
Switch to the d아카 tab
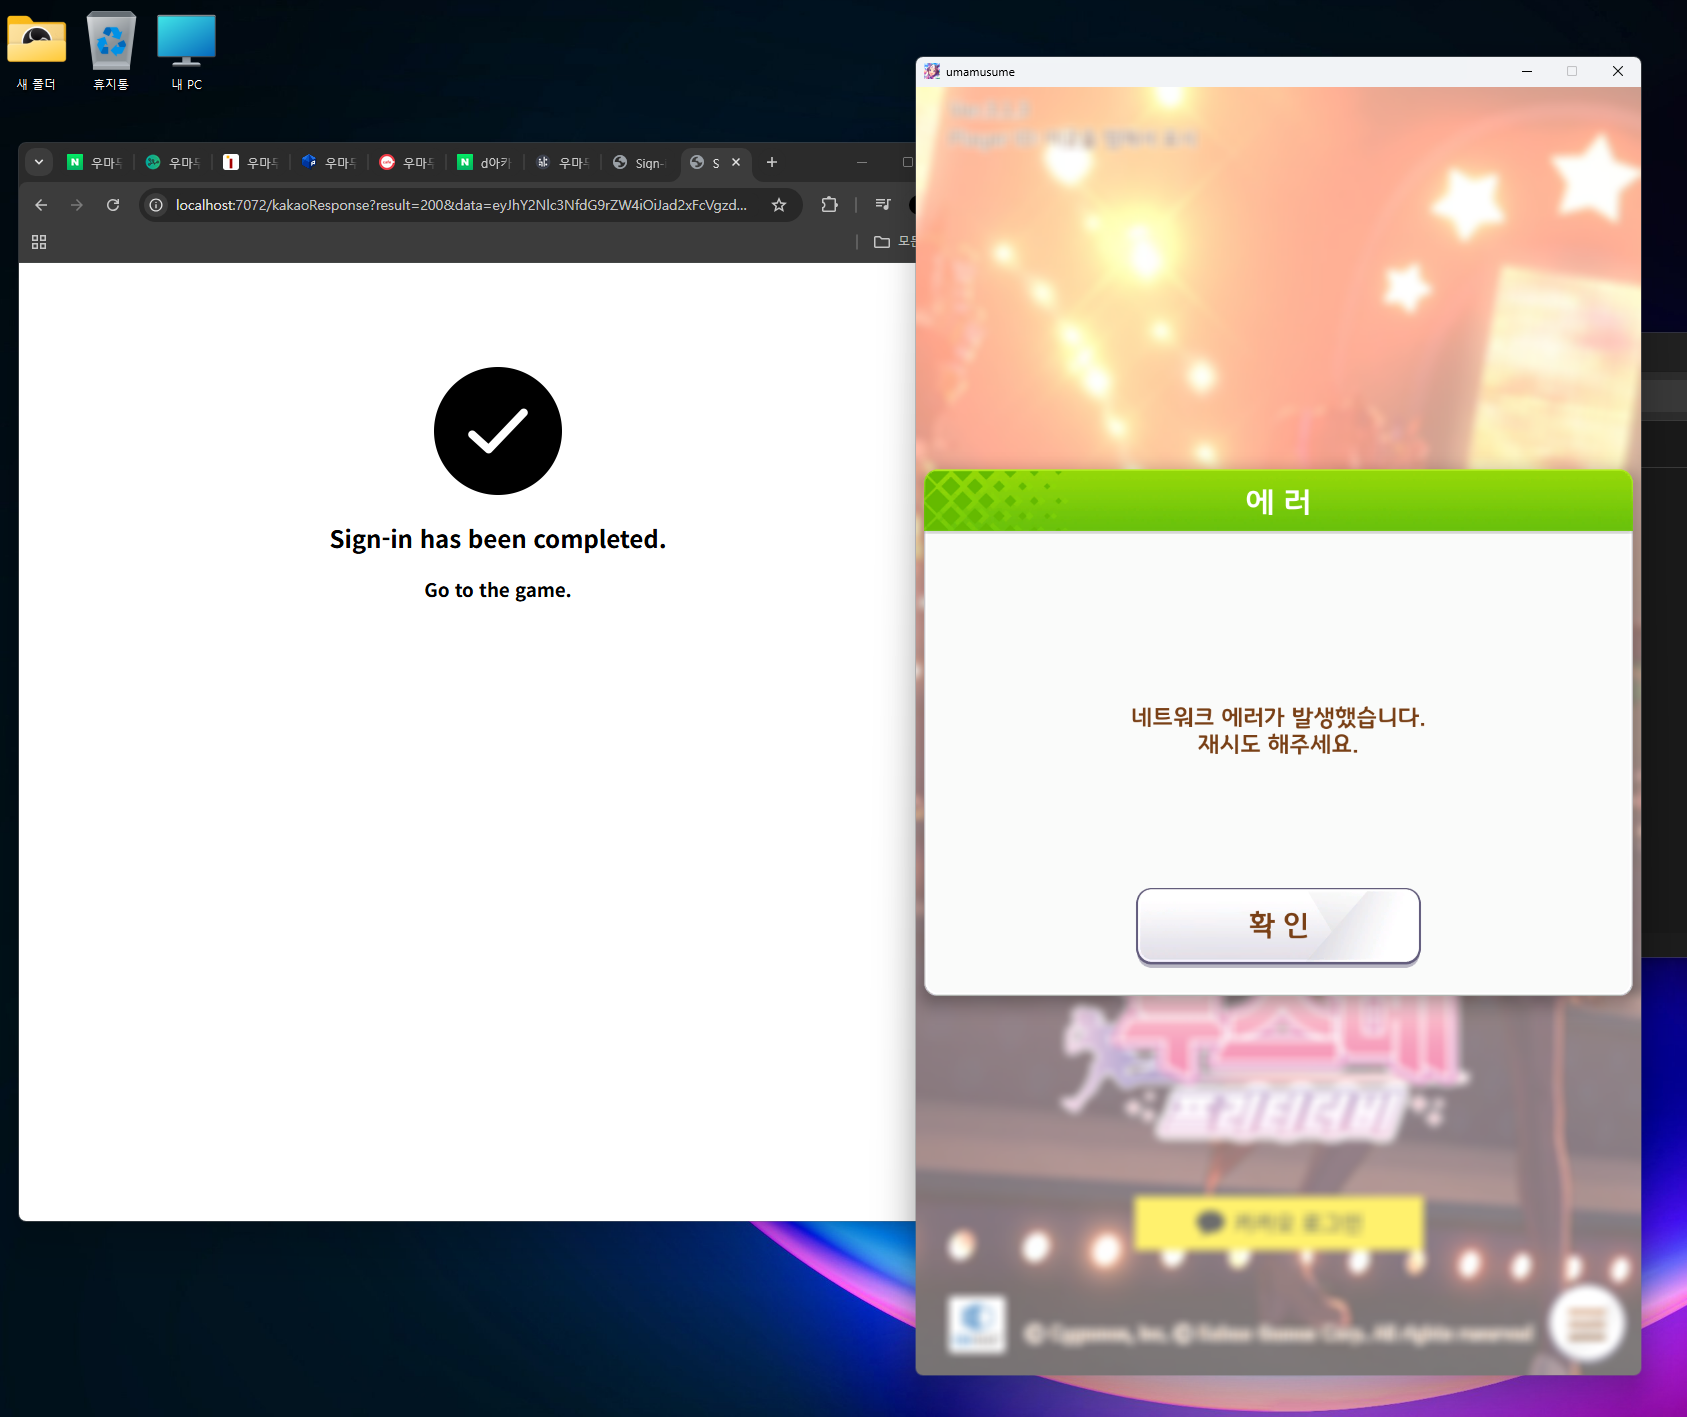[x=485, y=162]
